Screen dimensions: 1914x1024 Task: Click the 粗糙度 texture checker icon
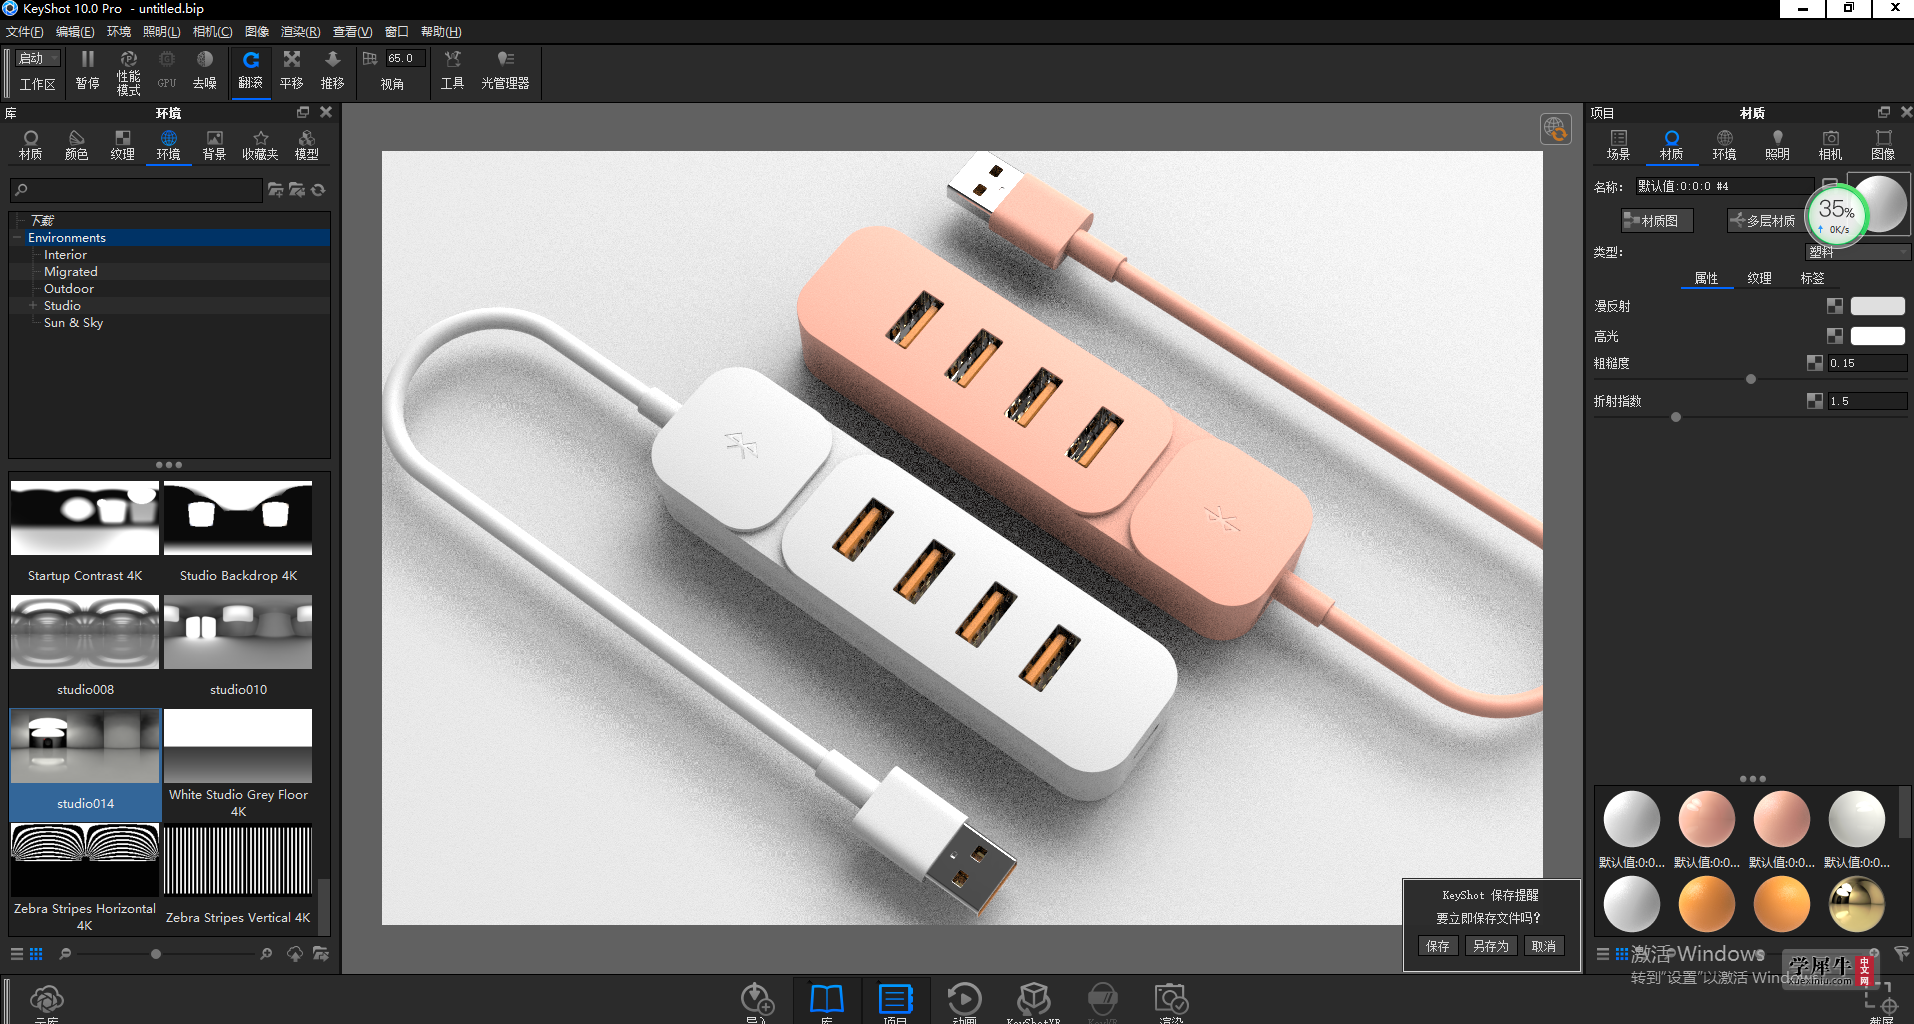1814,363
